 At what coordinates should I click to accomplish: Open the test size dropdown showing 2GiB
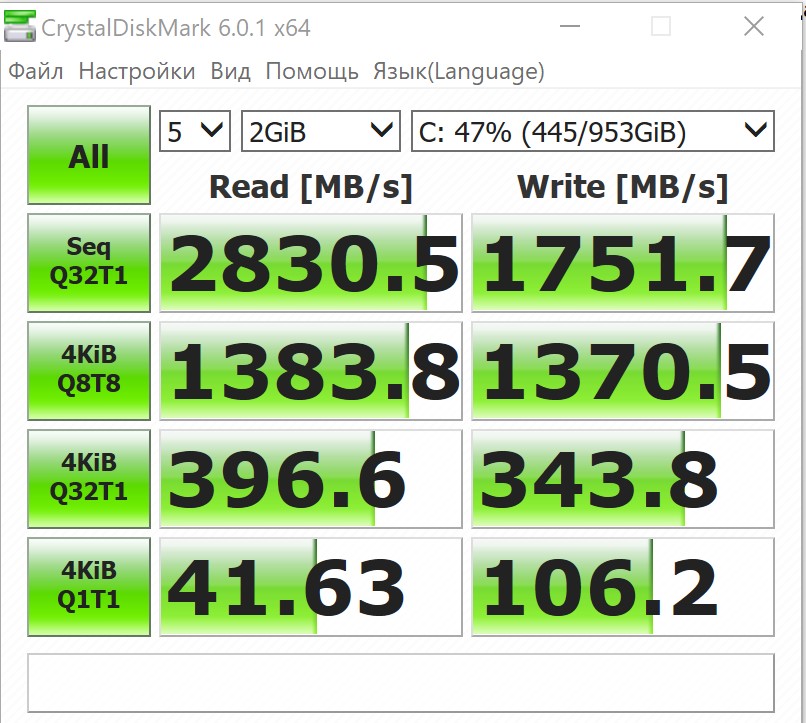coord(321,131)
